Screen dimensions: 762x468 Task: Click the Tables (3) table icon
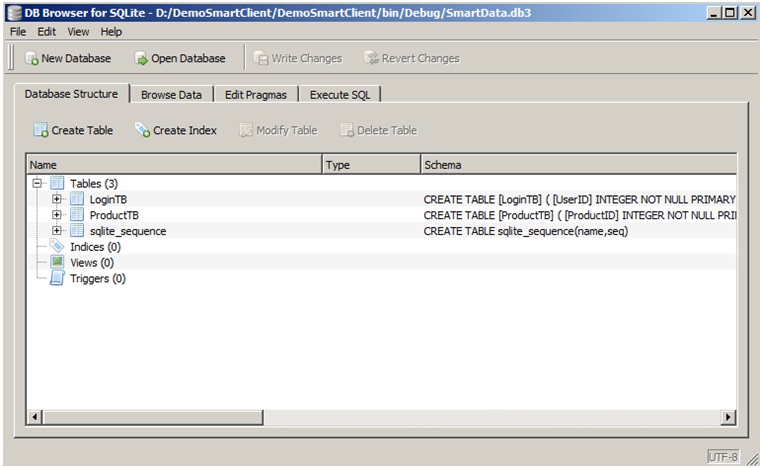coord(57,183)
